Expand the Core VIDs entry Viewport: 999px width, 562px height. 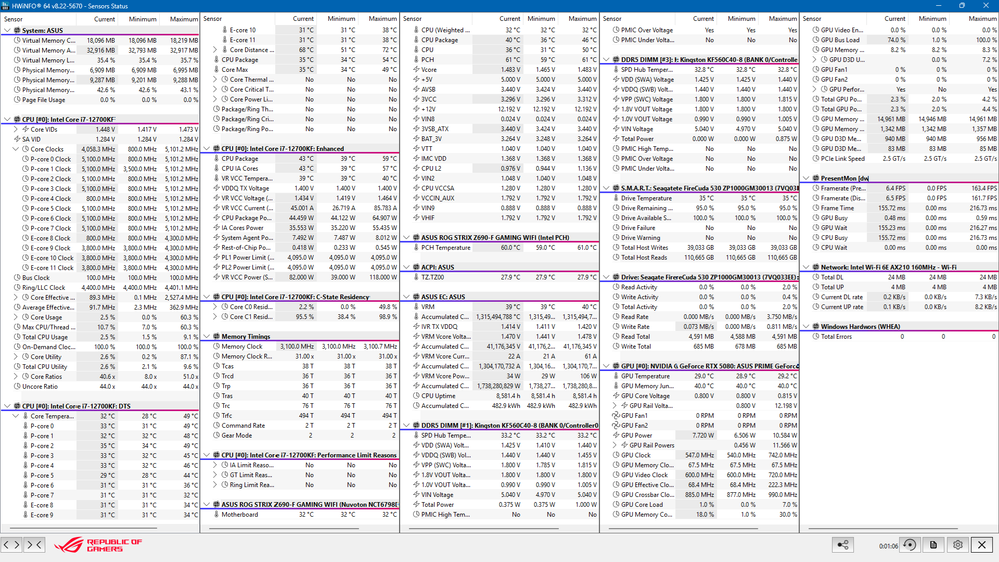point(16,129)
